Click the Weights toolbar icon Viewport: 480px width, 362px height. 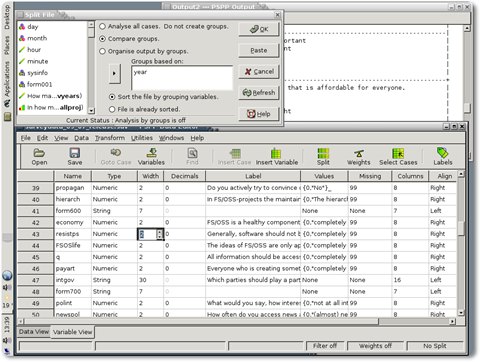point(359,157)
